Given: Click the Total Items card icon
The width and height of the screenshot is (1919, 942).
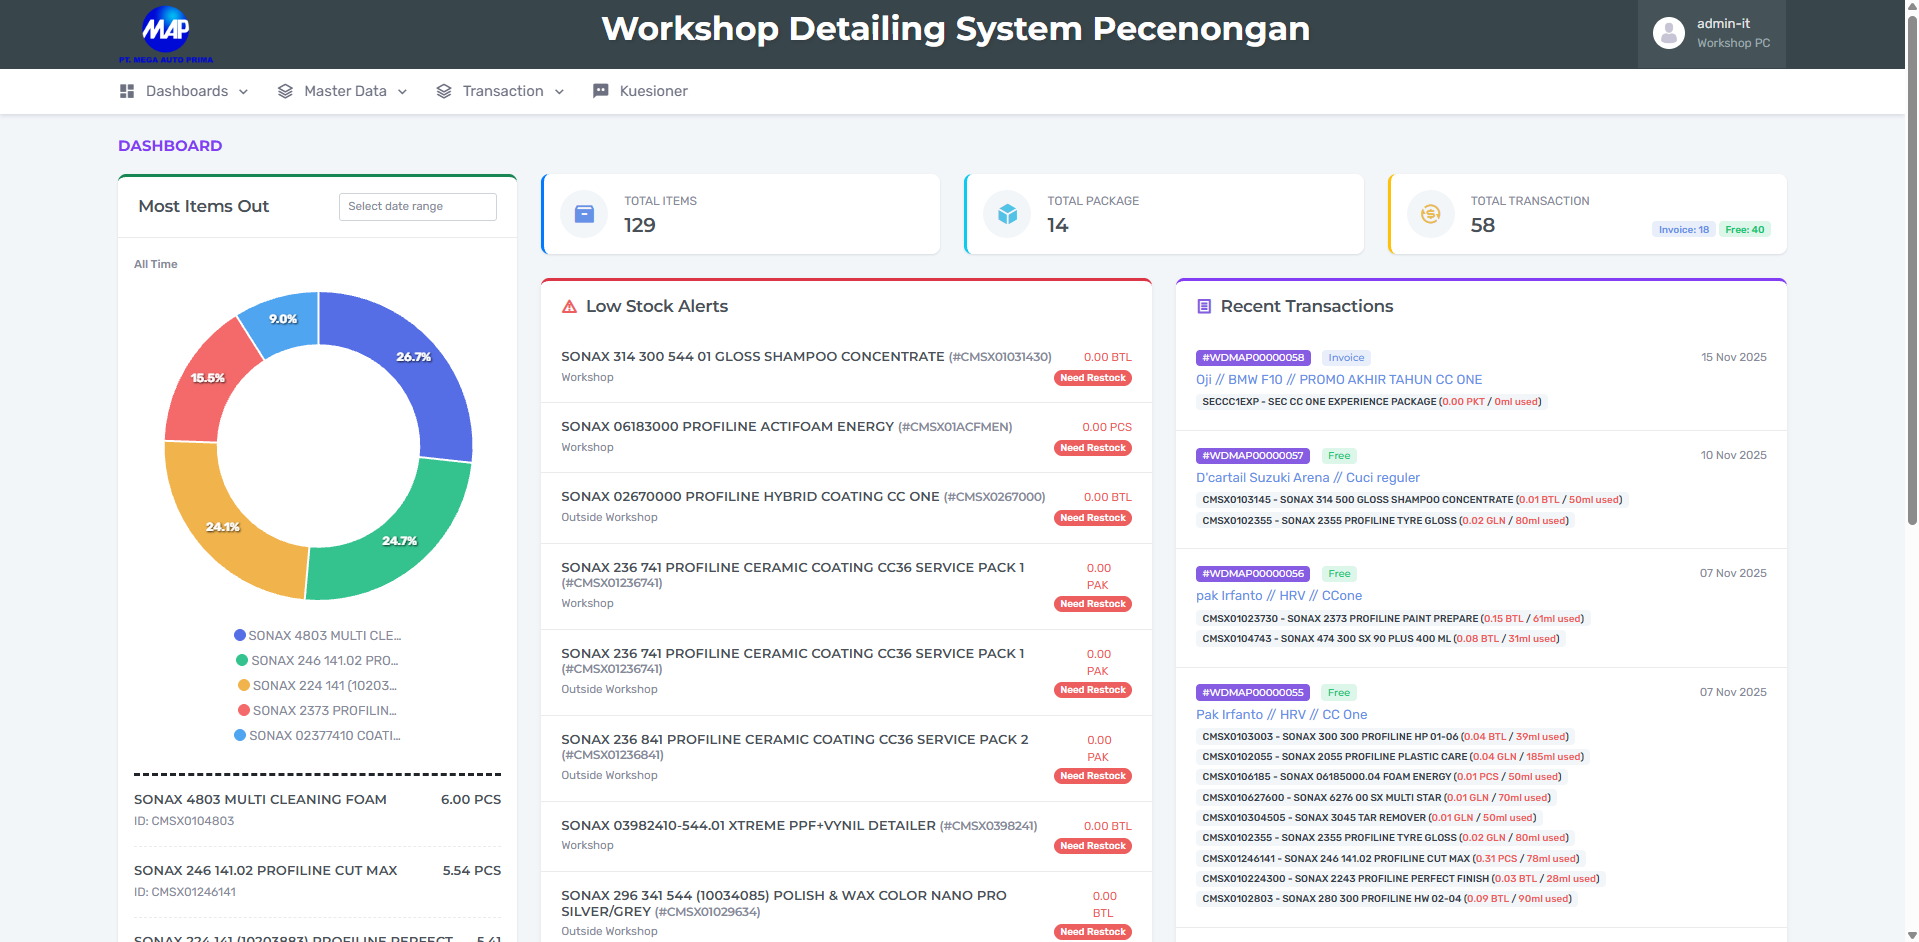Looking at the screenshot, I should click(x=583, y=213).
